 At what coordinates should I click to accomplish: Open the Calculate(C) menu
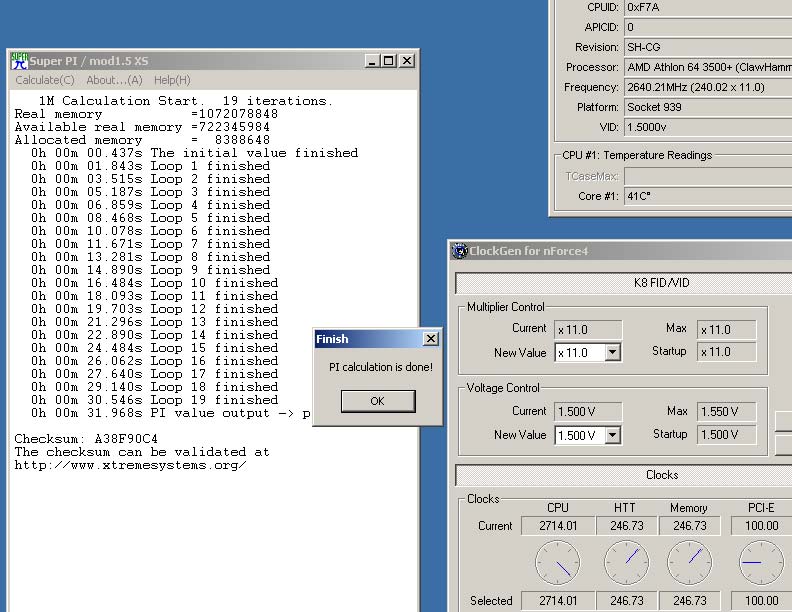click(x=45, y=80)
